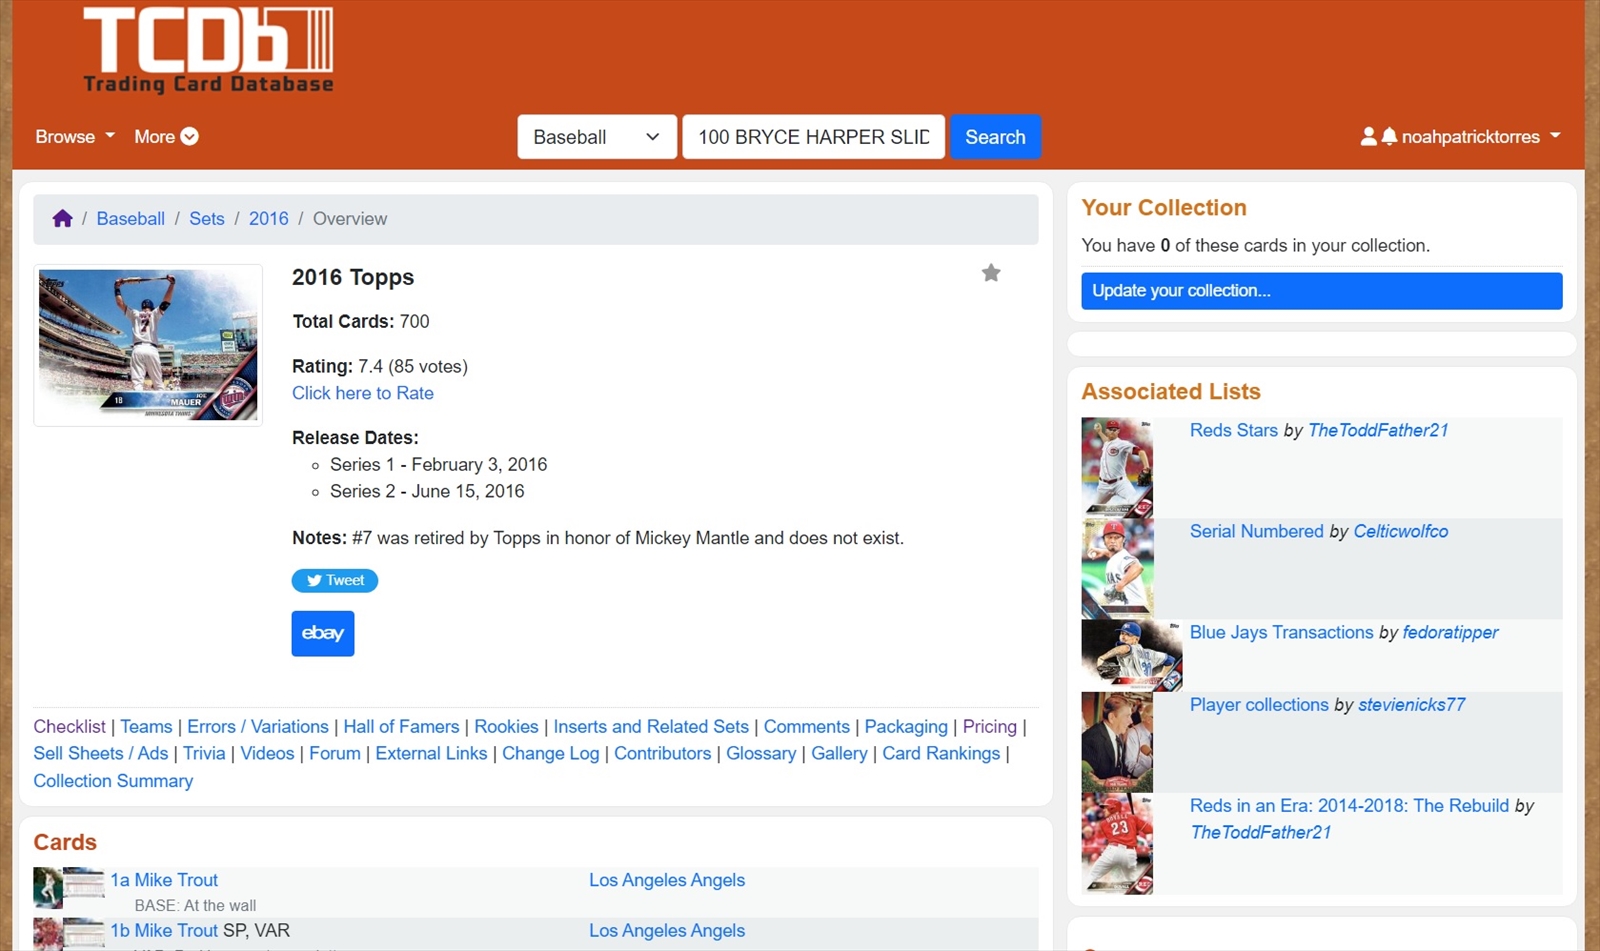
Task: Open Reds in an Era card thumbnail
Action: click(1117, 843)
